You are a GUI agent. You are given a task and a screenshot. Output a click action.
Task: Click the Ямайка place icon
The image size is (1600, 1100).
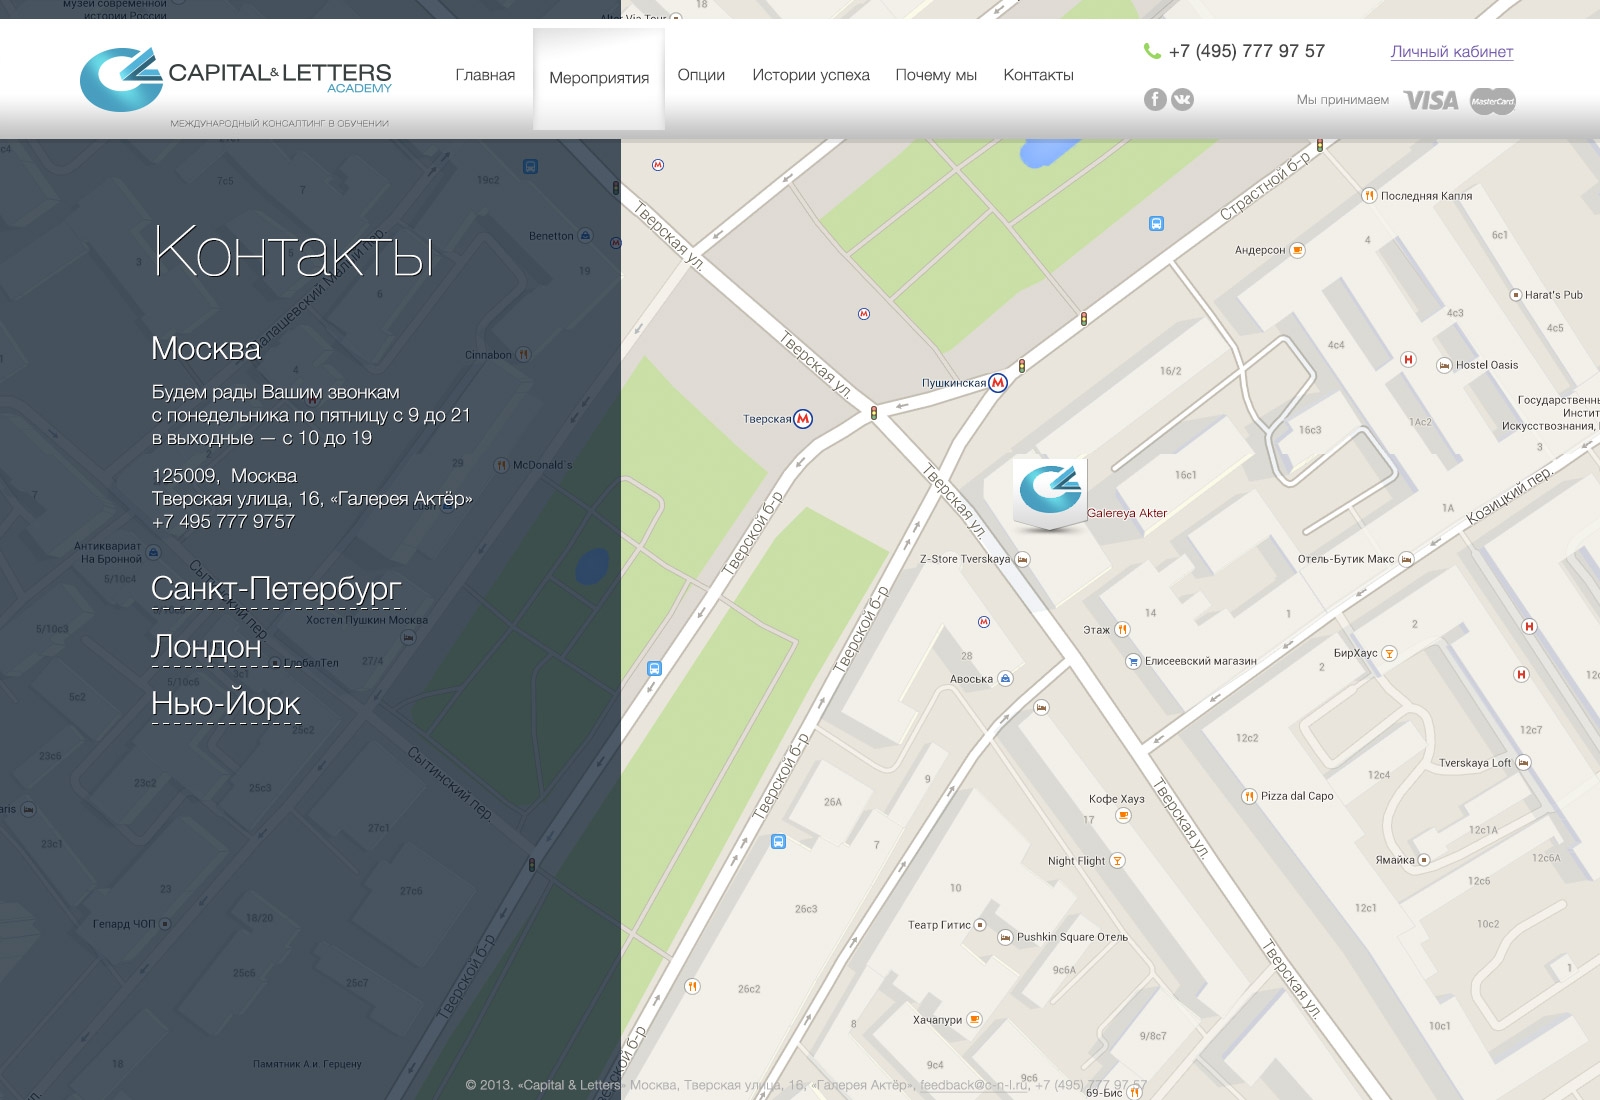[1424, 860]
